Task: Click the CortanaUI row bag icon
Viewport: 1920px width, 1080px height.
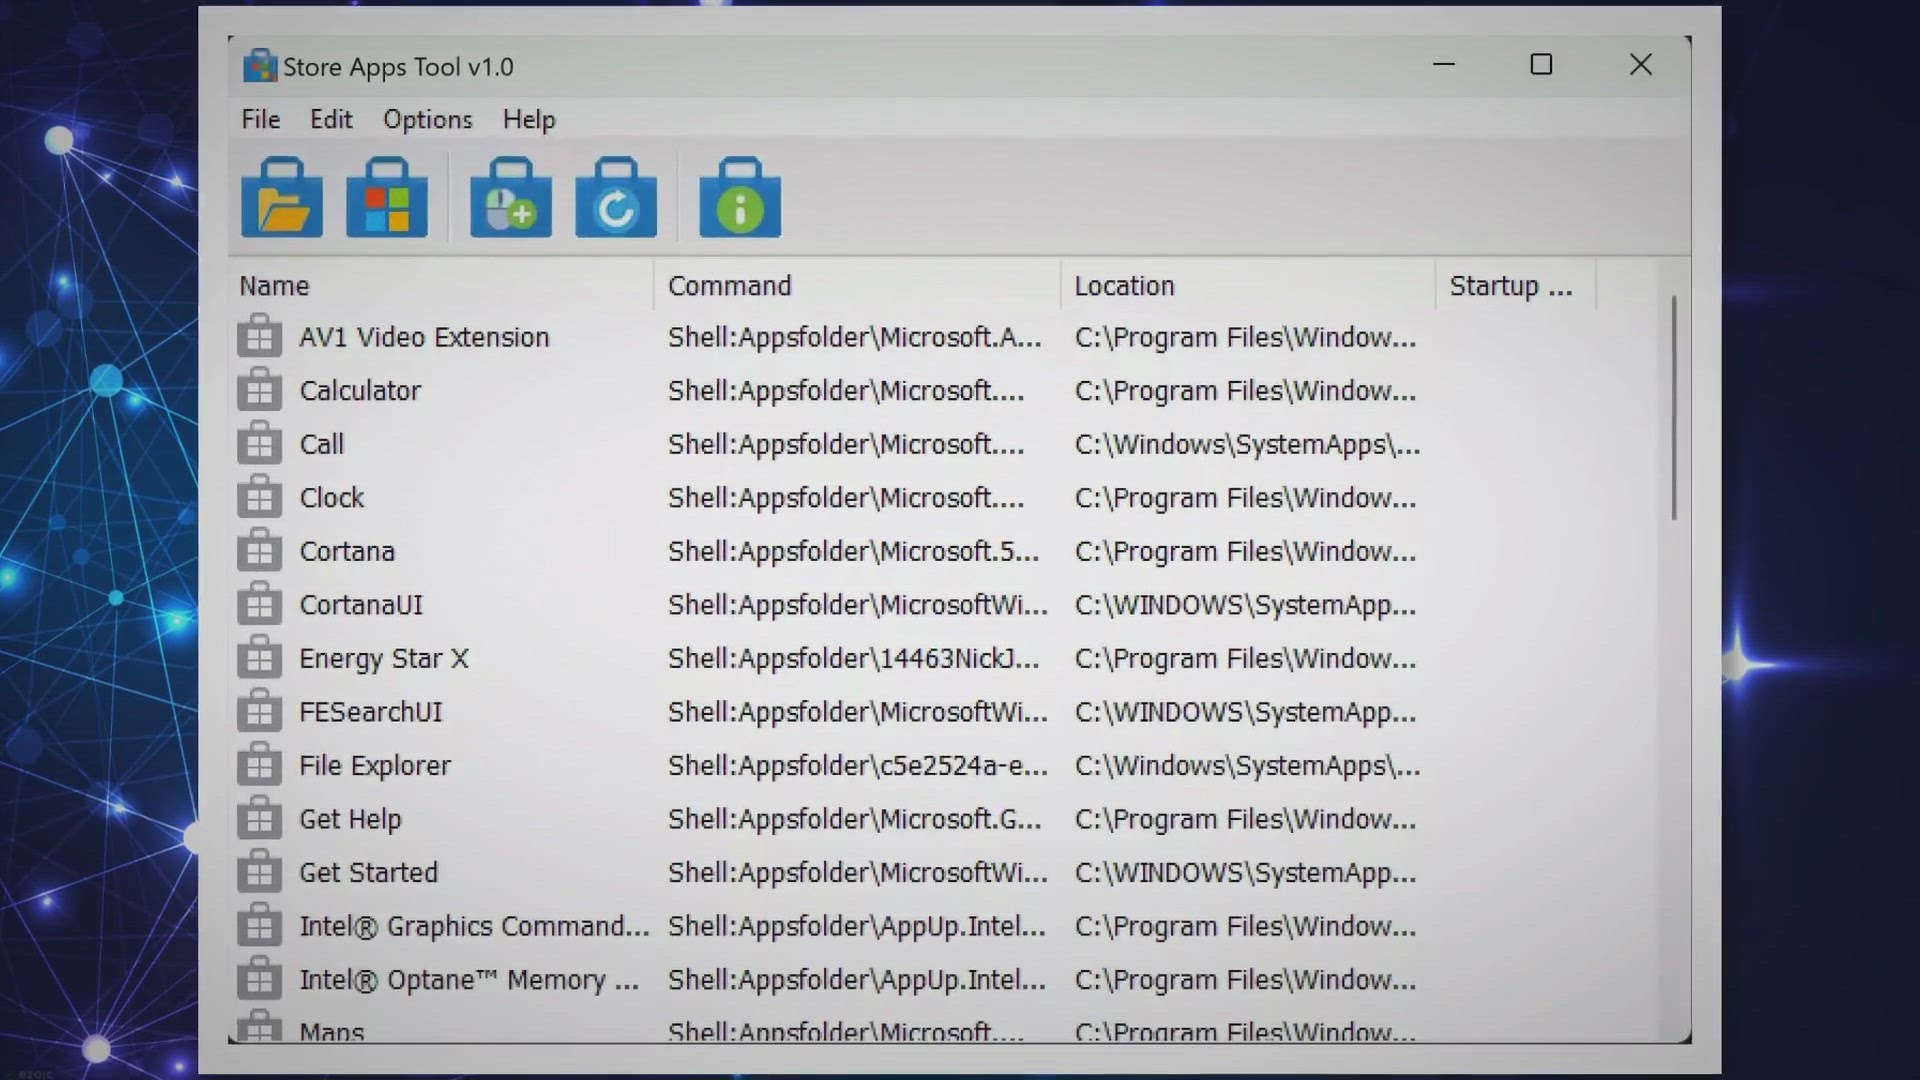Action: (x=259, y=604)
